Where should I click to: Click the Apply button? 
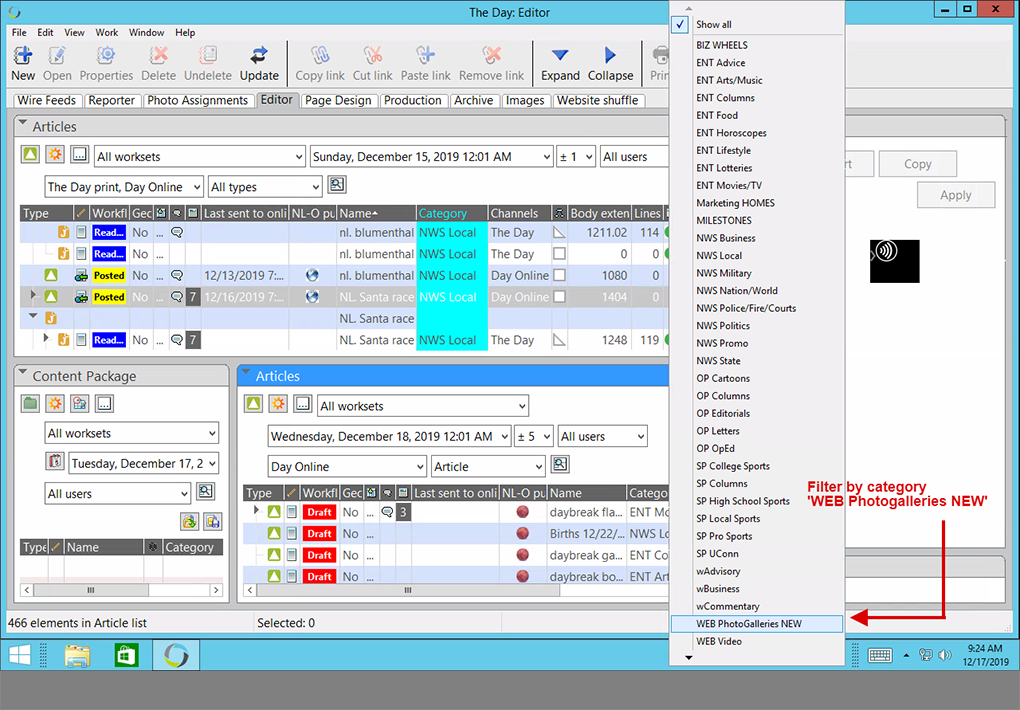click(x=956, y=195)
